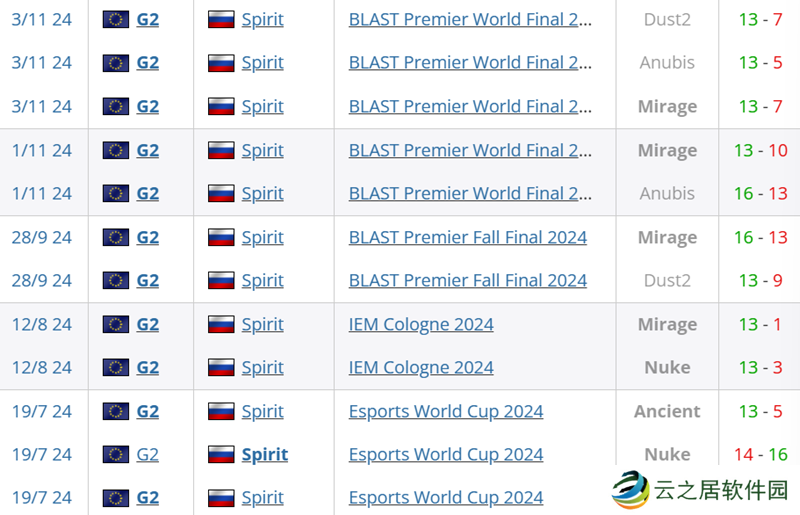Click the EU flag in the Mirage 16-13 row
This screenshot has width=800, height=515.
coord(116,237)
